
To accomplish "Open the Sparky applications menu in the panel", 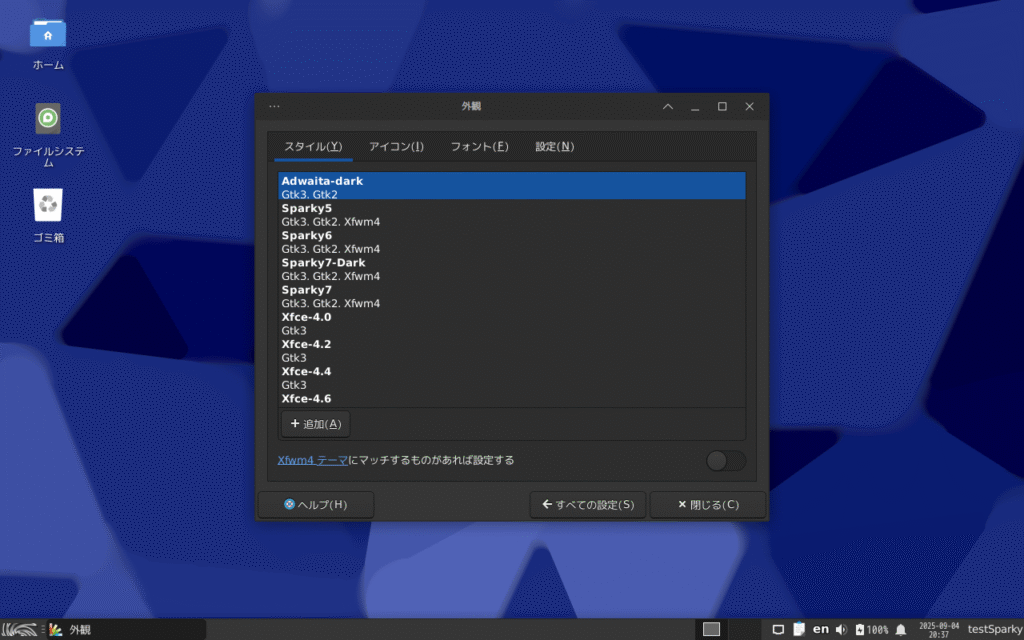I will [21, 629].
